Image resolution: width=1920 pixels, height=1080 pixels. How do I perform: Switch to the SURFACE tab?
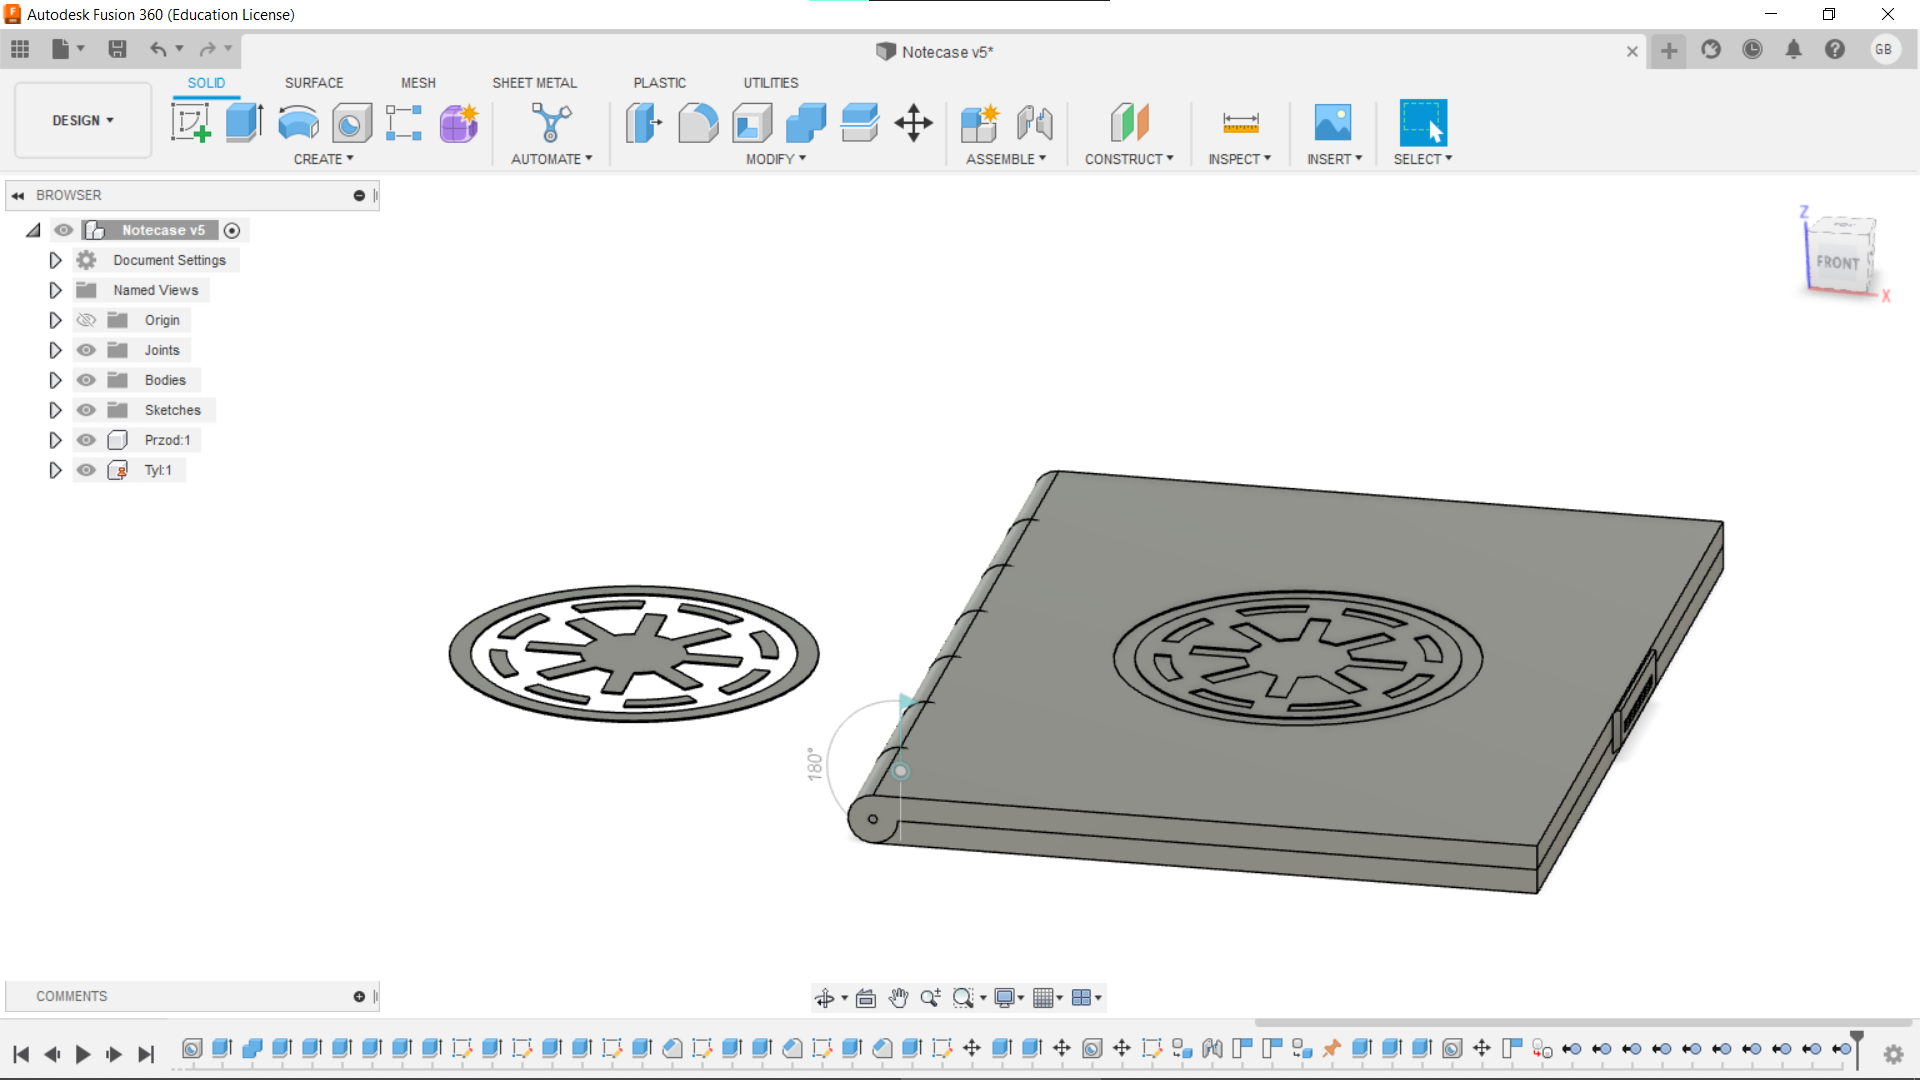click(x=314, y=83)
